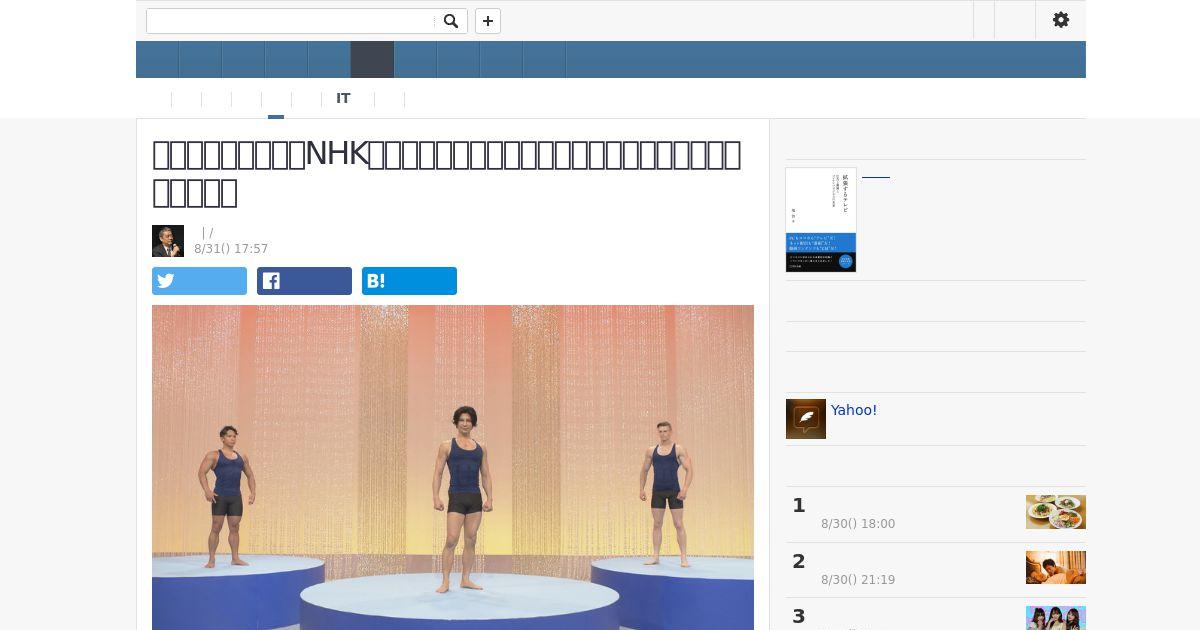Select the IT sub-category tab
This screenshot has width=1200, height=630.
pyautogui.click(x=343, y=98)
